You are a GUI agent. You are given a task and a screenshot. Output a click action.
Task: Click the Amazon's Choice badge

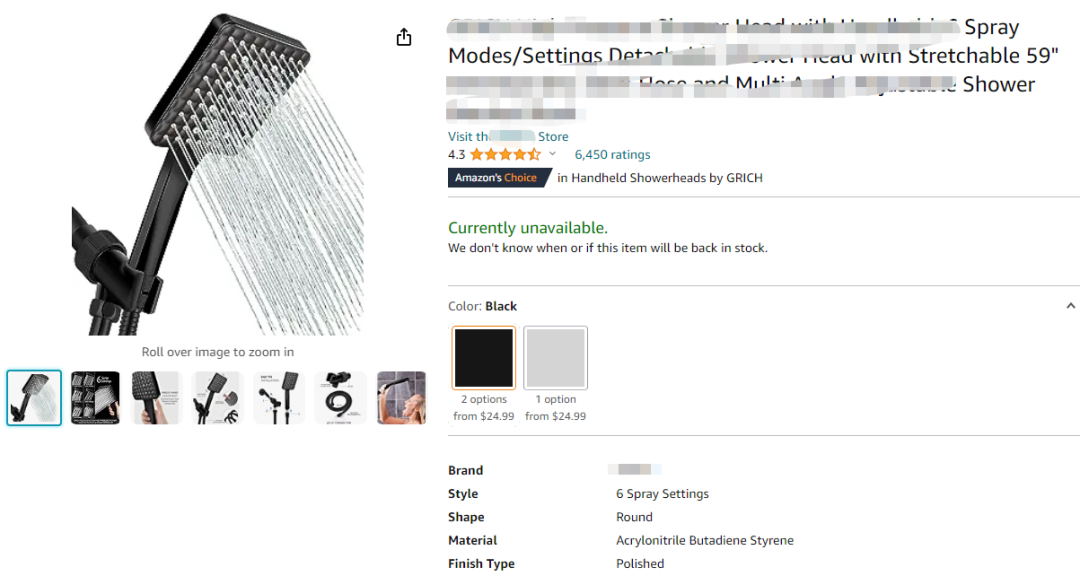coord(496,178)
